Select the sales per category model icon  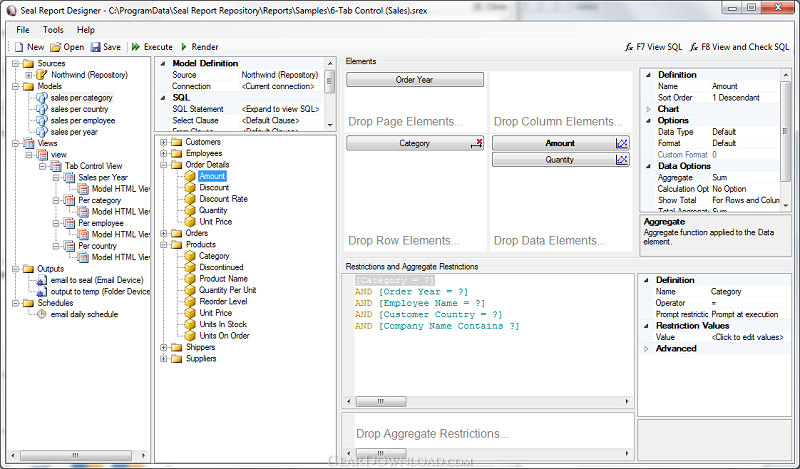click(42, 97)
